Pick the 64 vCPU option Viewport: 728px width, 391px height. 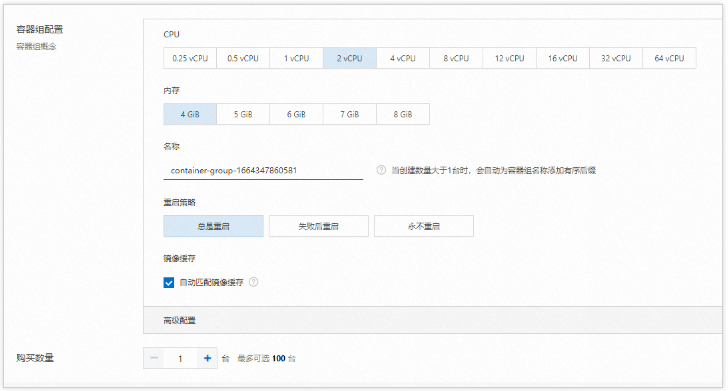click(669, 59)
